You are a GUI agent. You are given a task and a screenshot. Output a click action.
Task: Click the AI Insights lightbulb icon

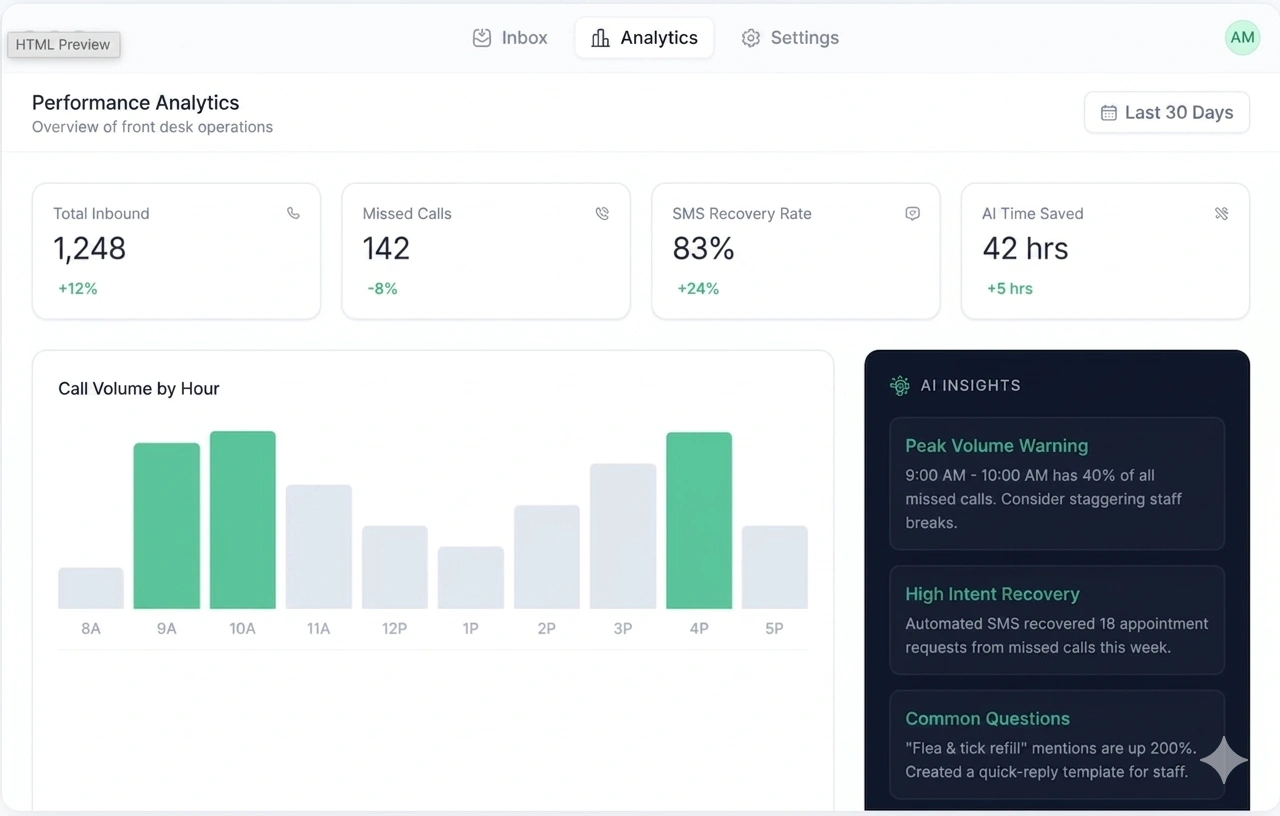pyautogui.click(x=899, y=385)
